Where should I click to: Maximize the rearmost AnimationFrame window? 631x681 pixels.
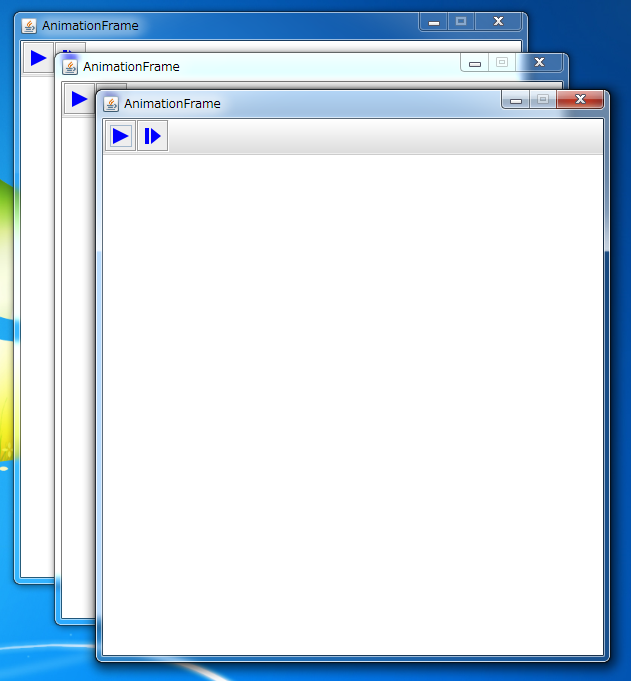pyautogui.click(x=461, y=21)
